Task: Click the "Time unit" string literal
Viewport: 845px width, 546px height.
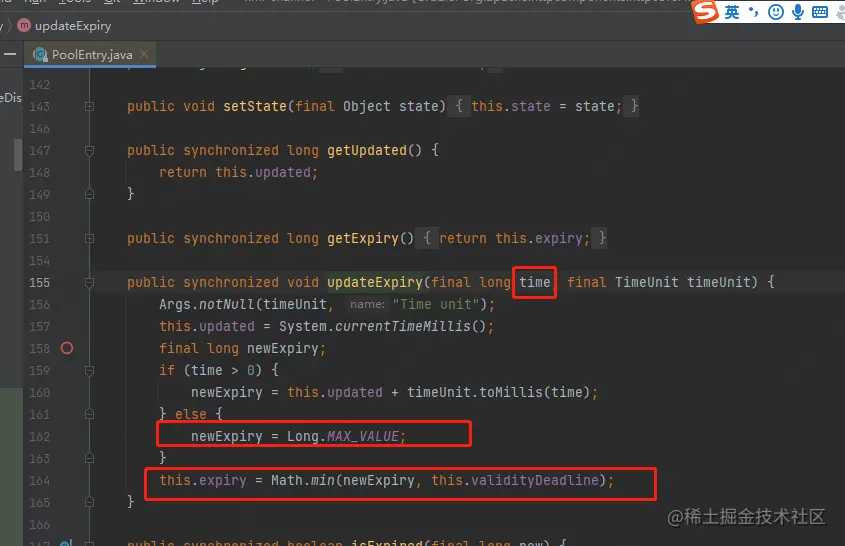Action: pyautogui.click(x=435, y=304)
